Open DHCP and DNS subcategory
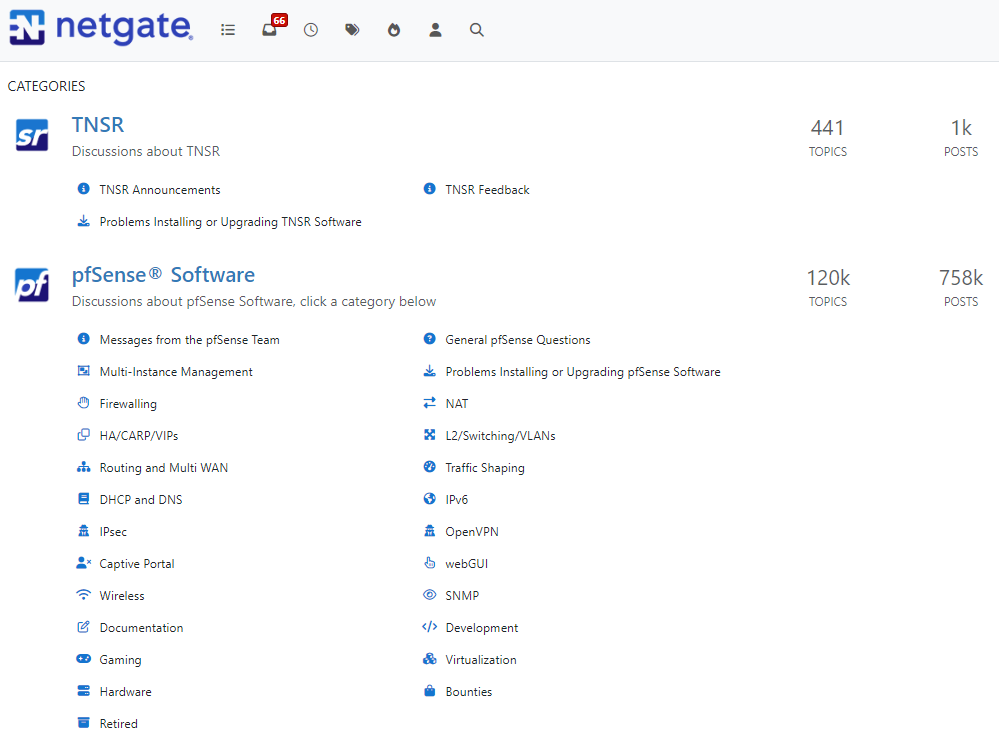The height and width of the screenshot is (744, 999). tap(141, 500)
